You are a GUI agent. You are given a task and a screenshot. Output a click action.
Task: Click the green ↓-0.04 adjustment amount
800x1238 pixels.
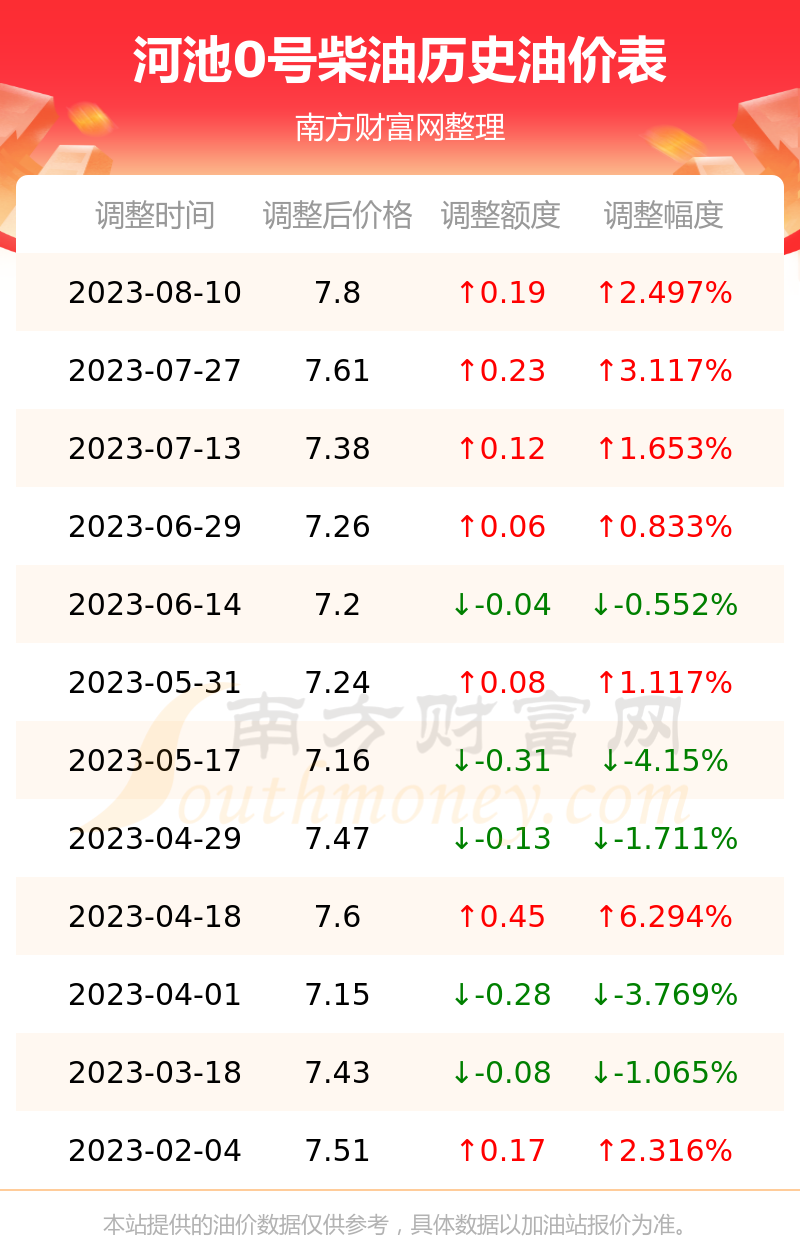tap(501, 605)
